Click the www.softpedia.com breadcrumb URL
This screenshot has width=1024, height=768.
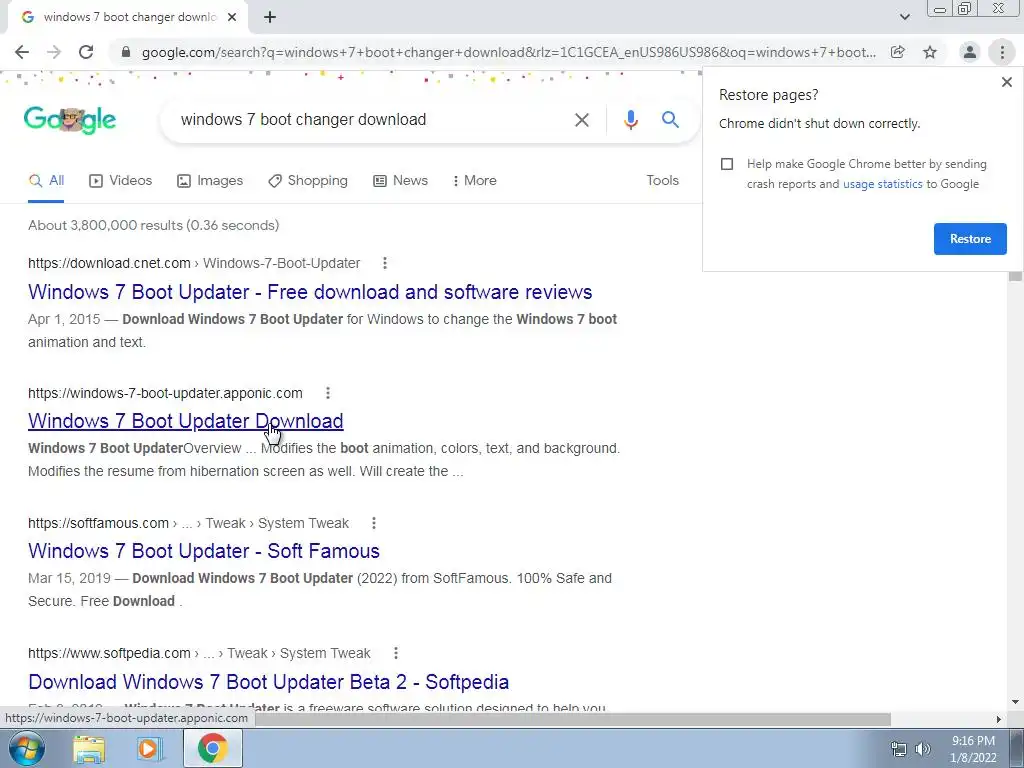point(199,653)
